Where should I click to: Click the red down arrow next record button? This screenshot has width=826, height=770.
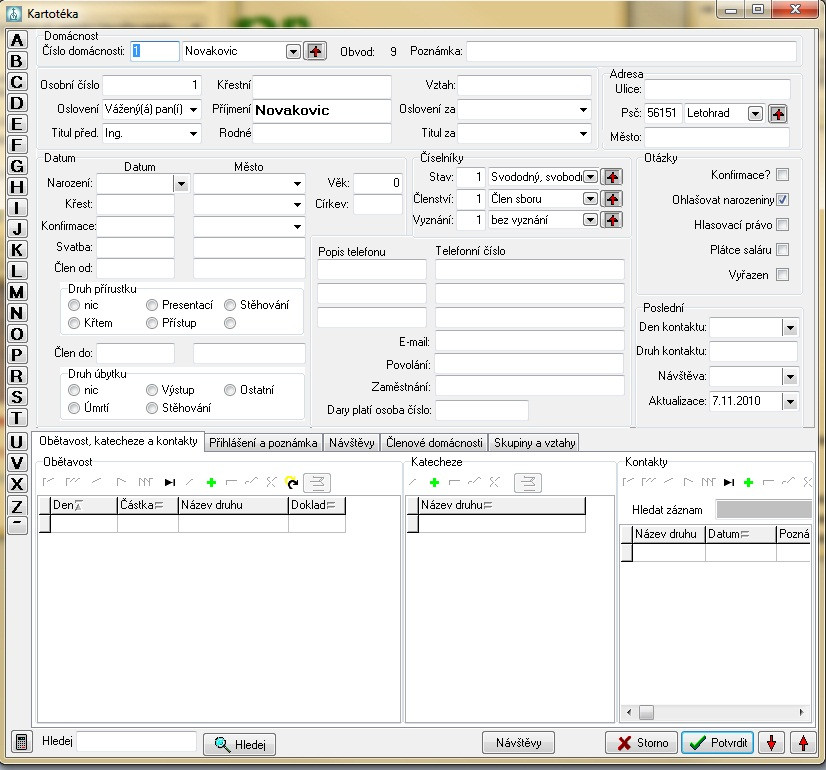pyautogui.click(x=770, y=742)
